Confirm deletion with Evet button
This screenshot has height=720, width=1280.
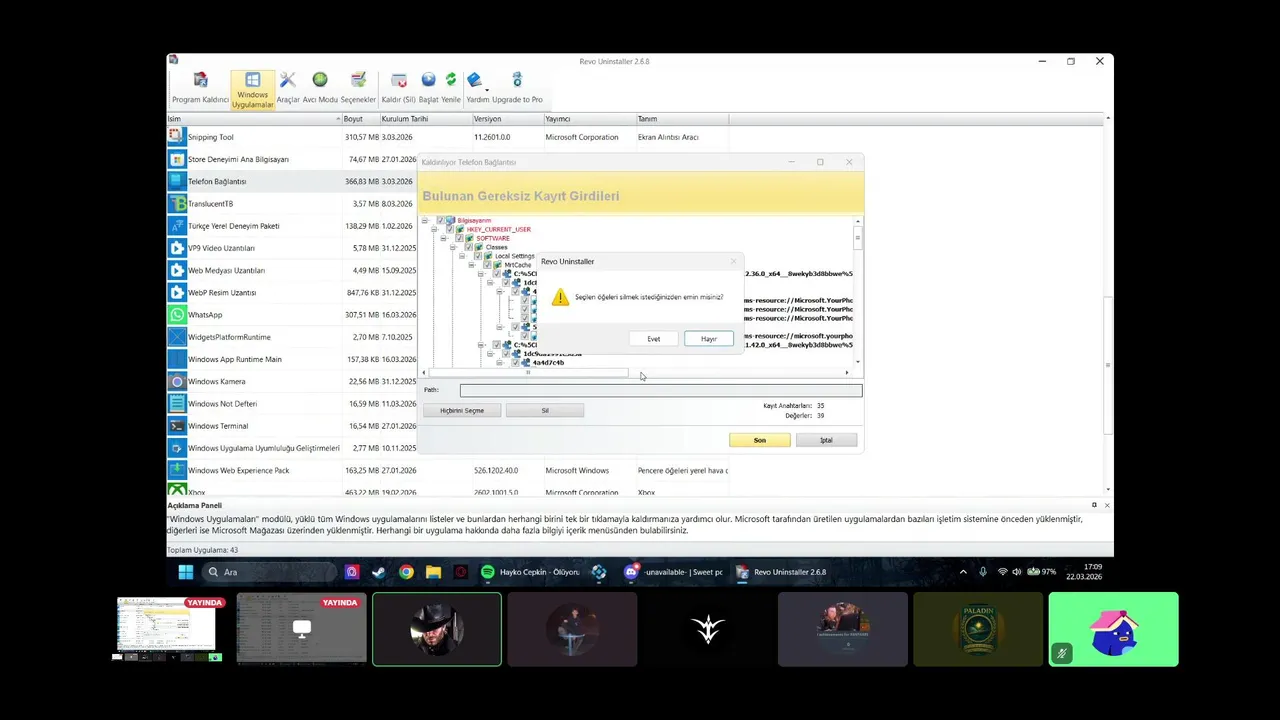click(653, 339)
